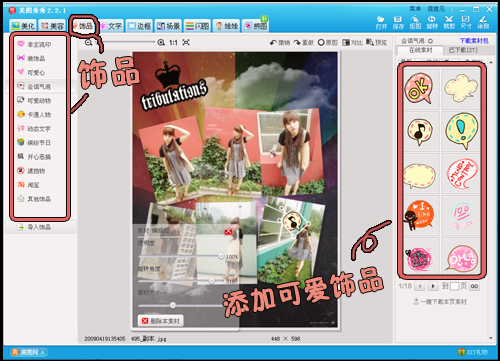The image size is (500, 361).
Task: Click the zoom-out magnifier icon
Action: [88, 42]
